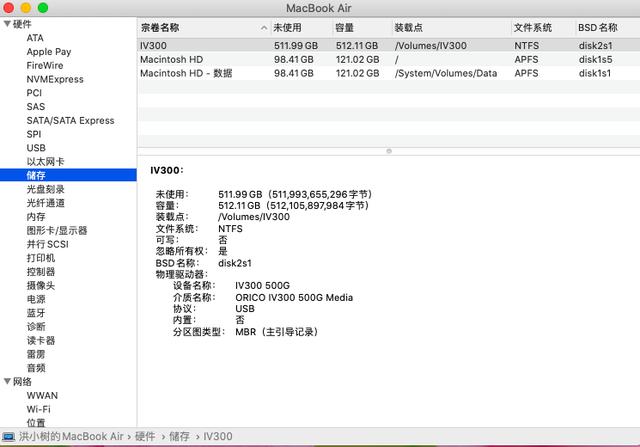Viewport: 640px width, 447px height.
Task: Click the ORICO IV300 500G Media text
Action: click(294, 298)
